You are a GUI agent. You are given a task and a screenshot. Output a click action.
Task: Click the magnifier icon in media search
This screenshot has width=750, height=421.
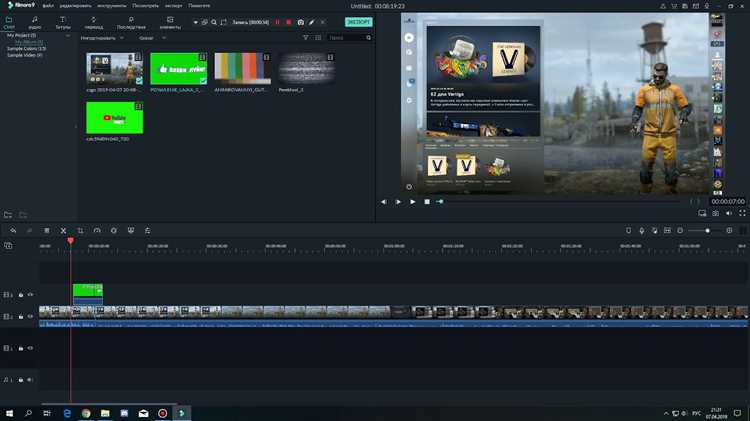click(x=368, y=37)
